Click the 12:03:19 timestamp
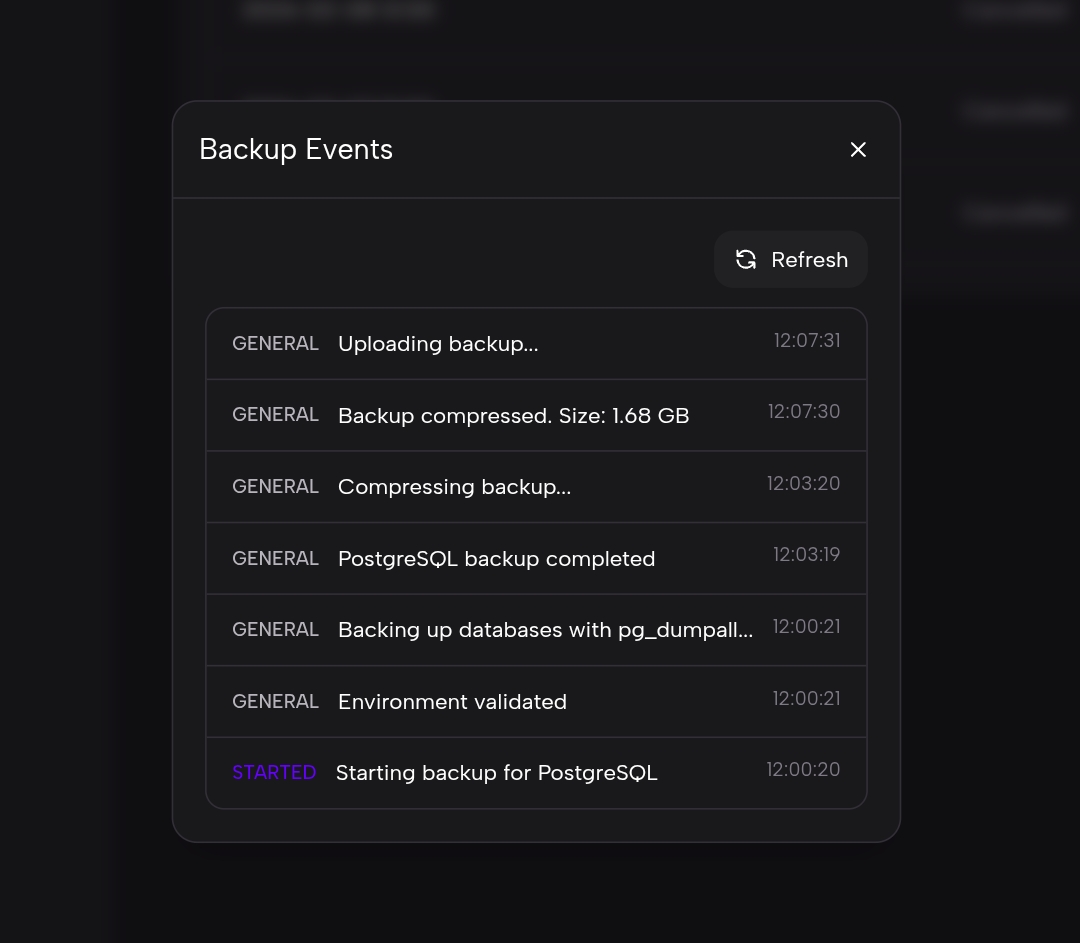The width and height of the screenshot is (1080, 943). [x=806, y=555]
